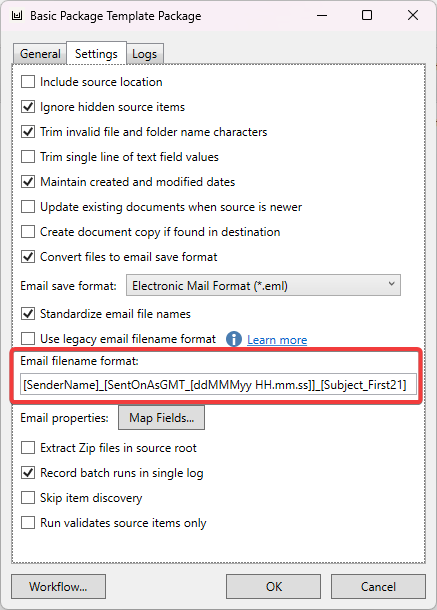The image size is (437, 610).
Task: Switch to the General tab
Action: coord(40,54)
